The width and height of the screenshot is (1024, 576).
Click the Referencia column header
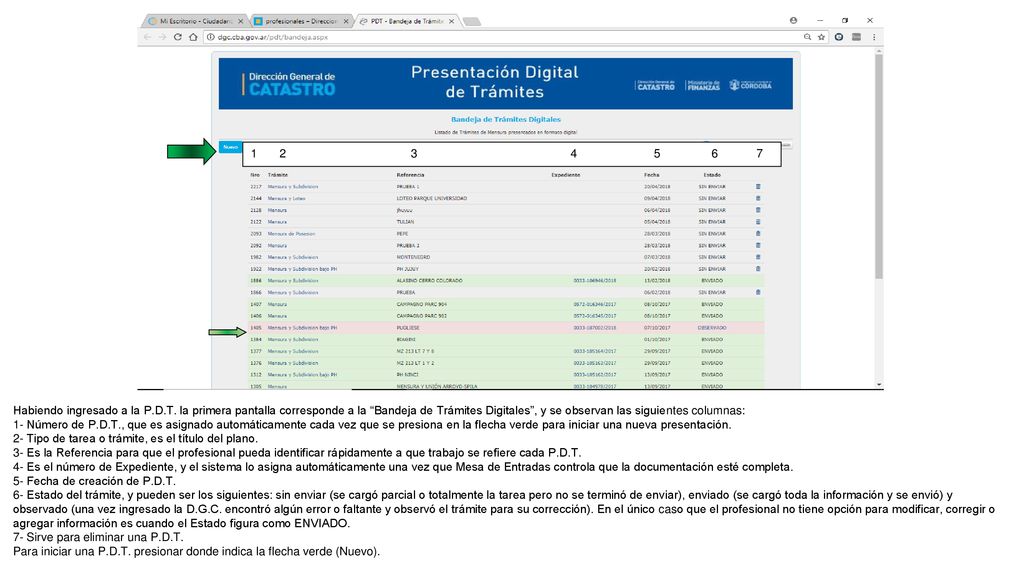pyautogui.click(x=410, y=175)
